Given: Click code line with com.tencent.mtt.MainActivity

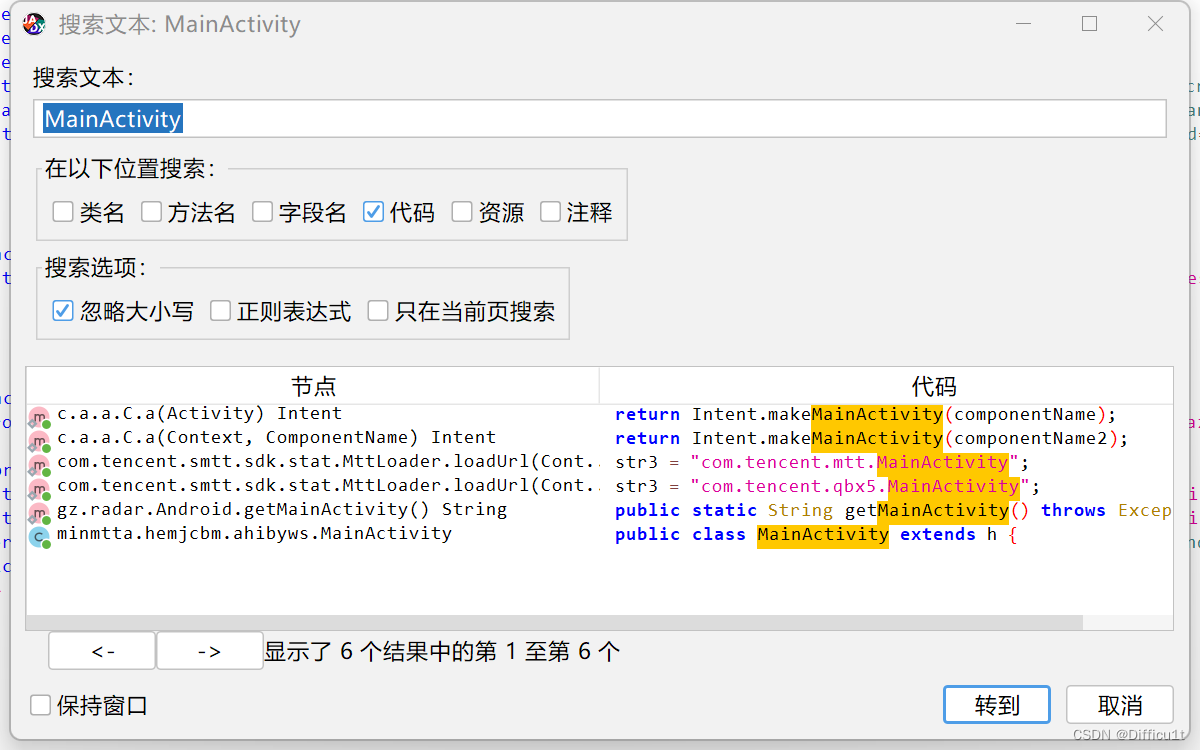Looking at the screenshot, I should click(822, 462).
